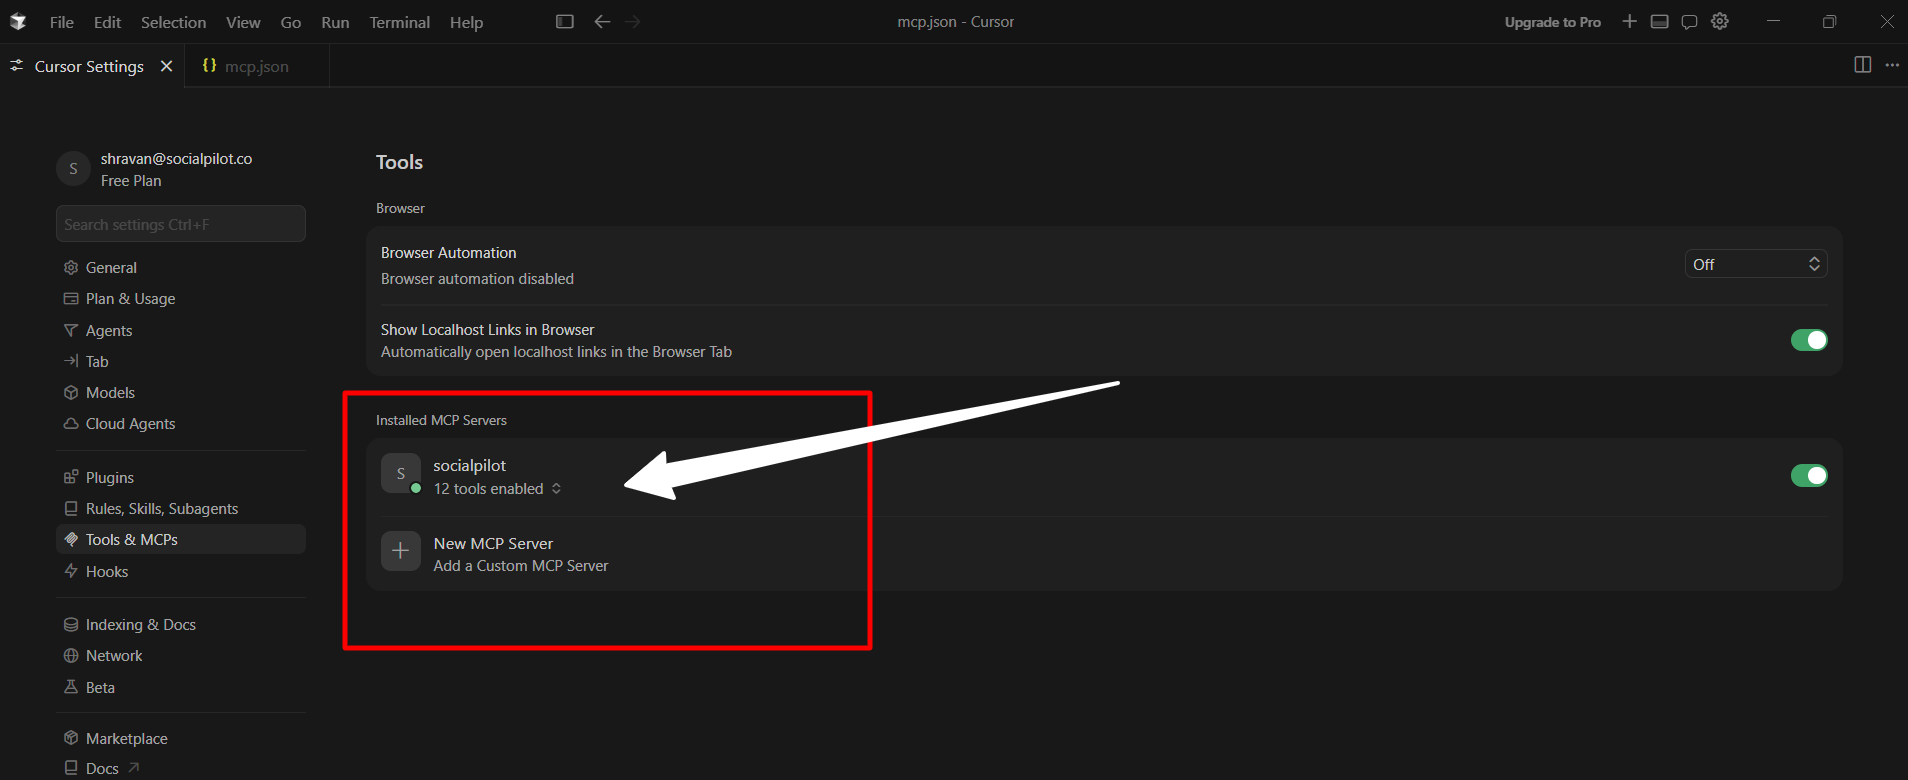Open Plugins settings section
The image size is (1908, 780).
[181, 477]
